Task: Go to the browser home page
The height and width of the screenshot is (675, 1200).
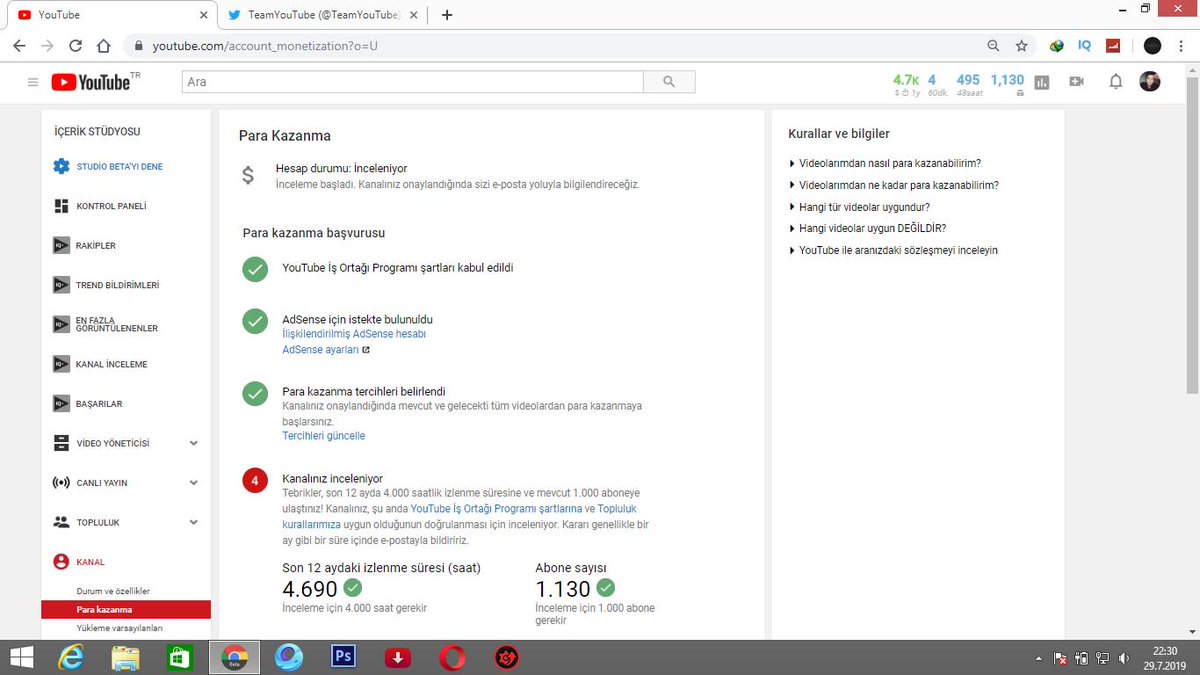Action: [103, 46]
